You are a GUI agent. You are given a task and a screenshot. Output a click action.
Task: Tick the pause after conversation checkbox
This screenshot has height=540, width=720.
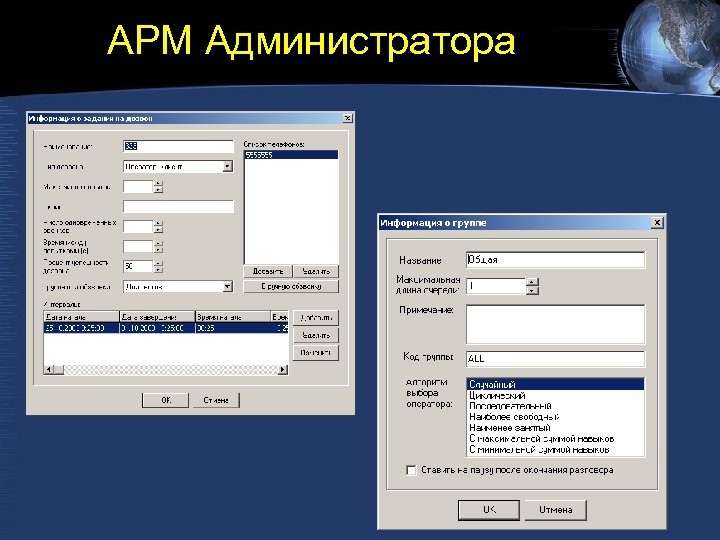coord(411,470)
